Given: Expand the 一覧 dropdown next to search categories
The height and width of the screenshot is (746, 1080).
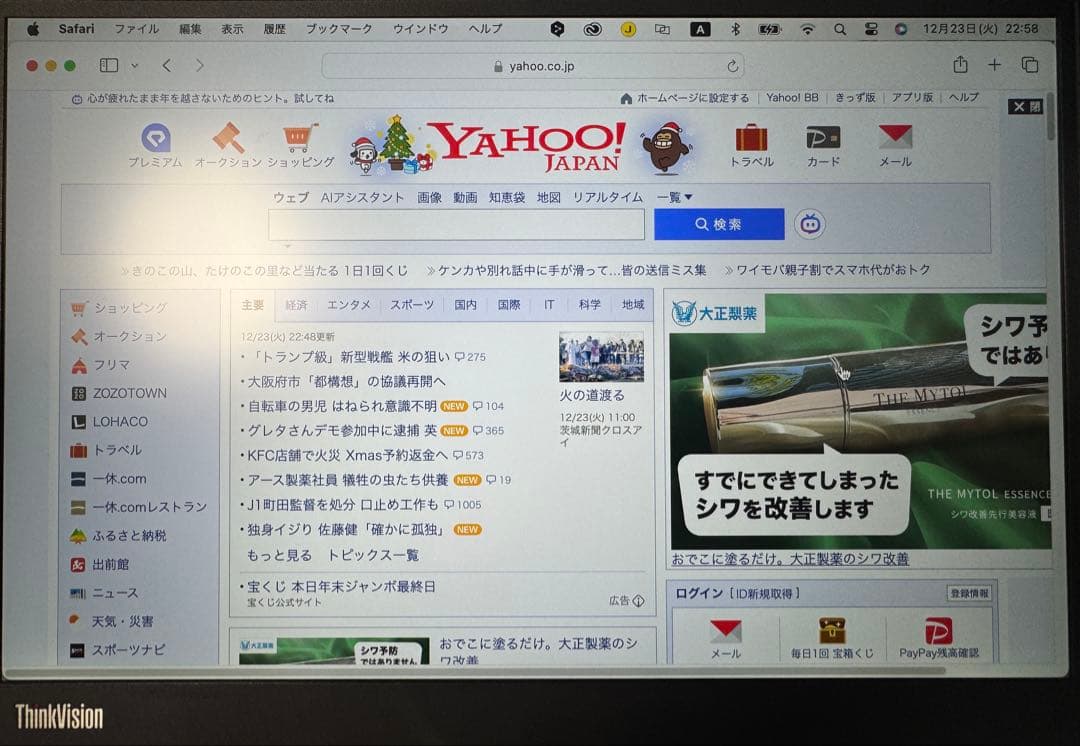Looking at the screenshot, I should (673, 198).
